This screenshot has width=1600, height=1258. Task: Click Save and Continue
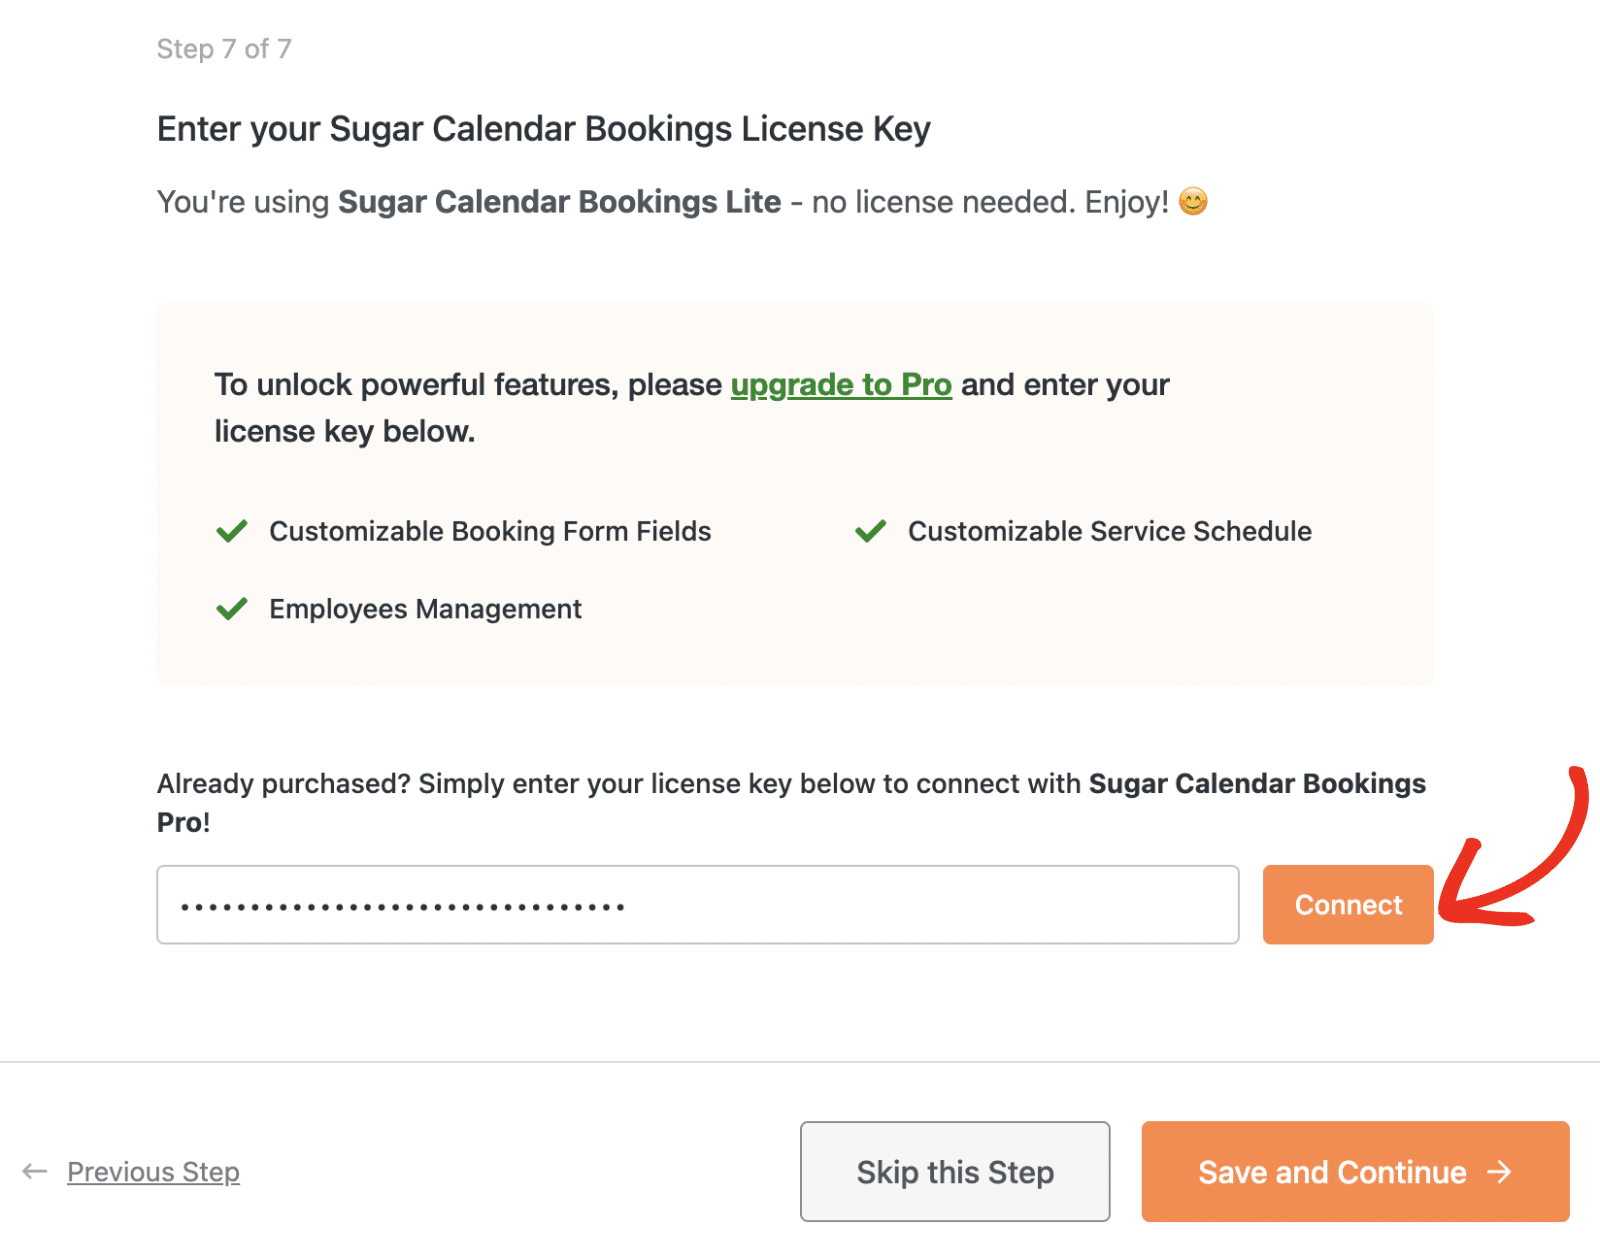(x=1330, y=1171)
